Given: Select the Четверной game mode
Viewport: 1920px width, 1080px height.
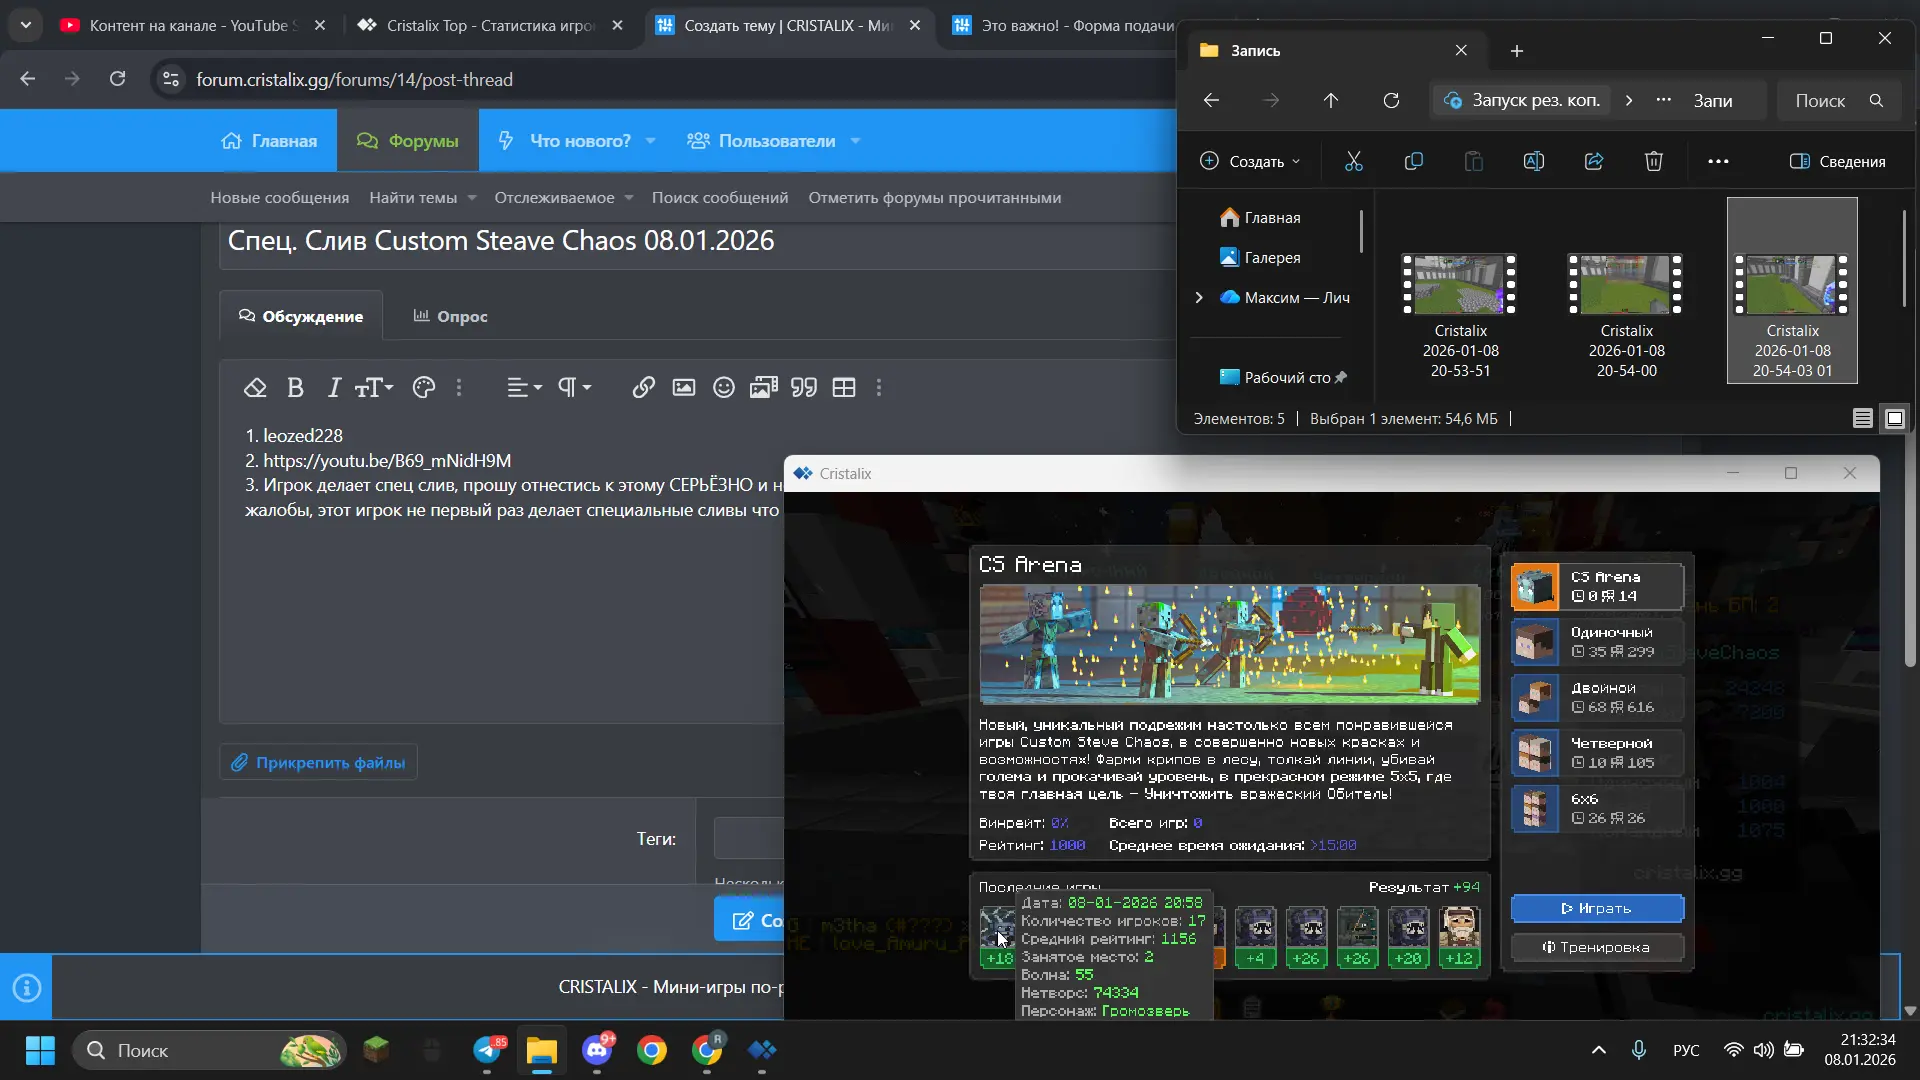Looking at the screenshot, I should pyautogui.click(x=1597, y=753).
